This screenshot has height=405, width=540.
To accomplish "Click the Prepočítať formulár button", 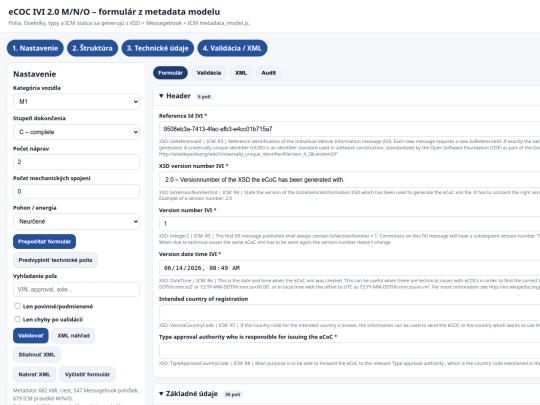I will coord(44,241).
